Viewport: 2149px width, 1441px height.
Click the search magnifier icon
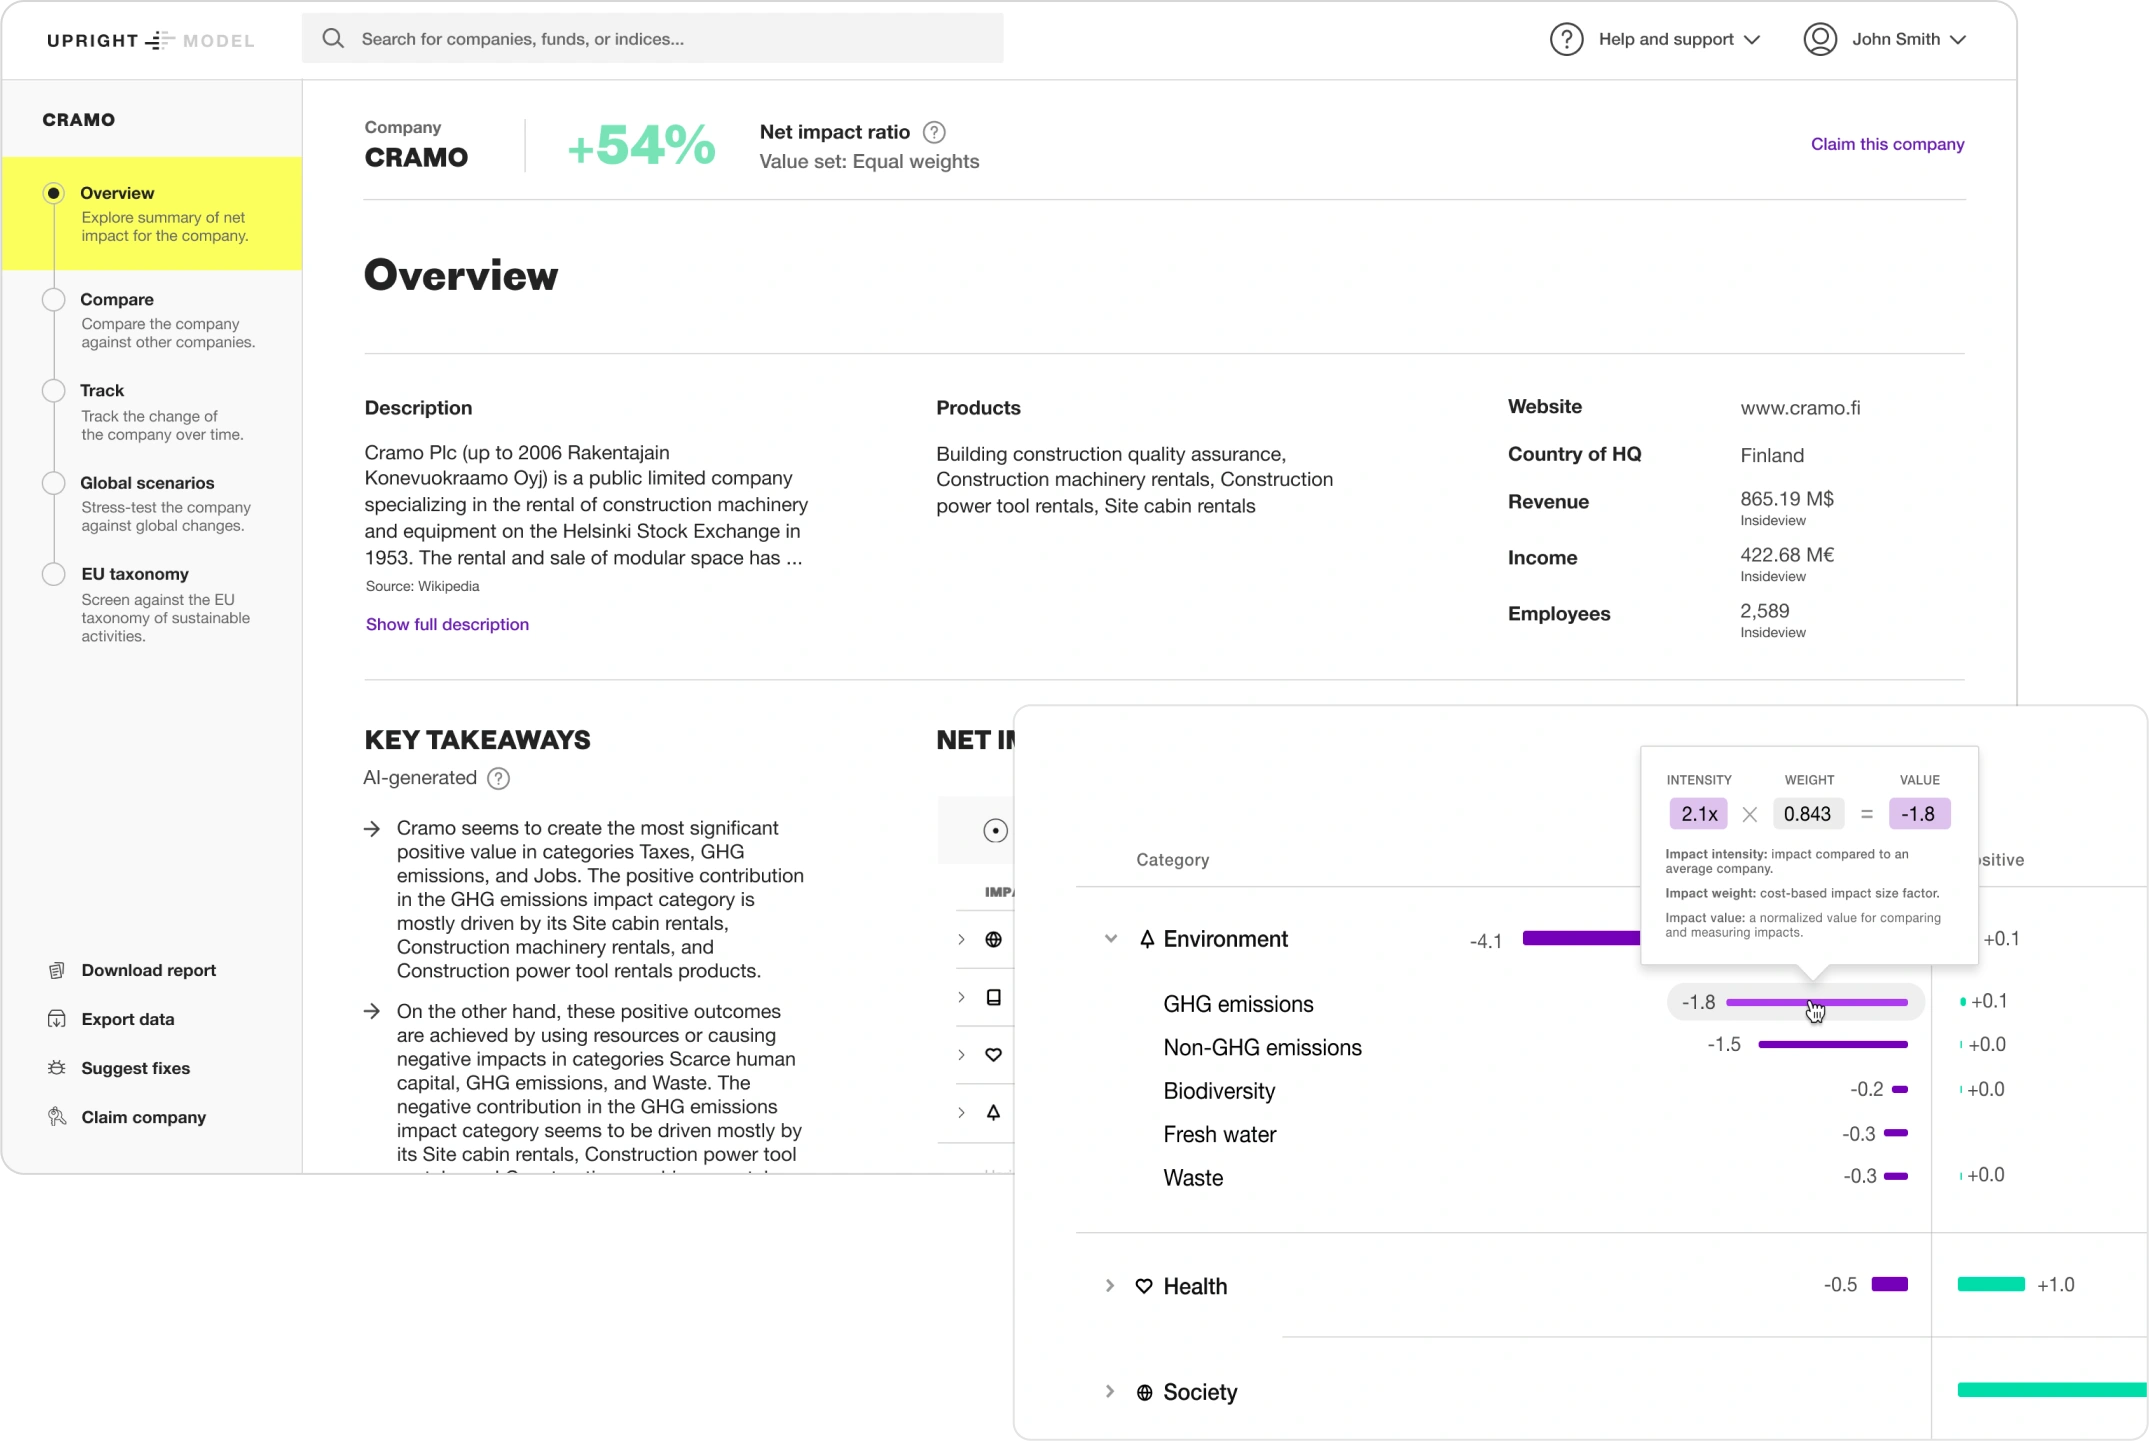(x=333, y=39)
